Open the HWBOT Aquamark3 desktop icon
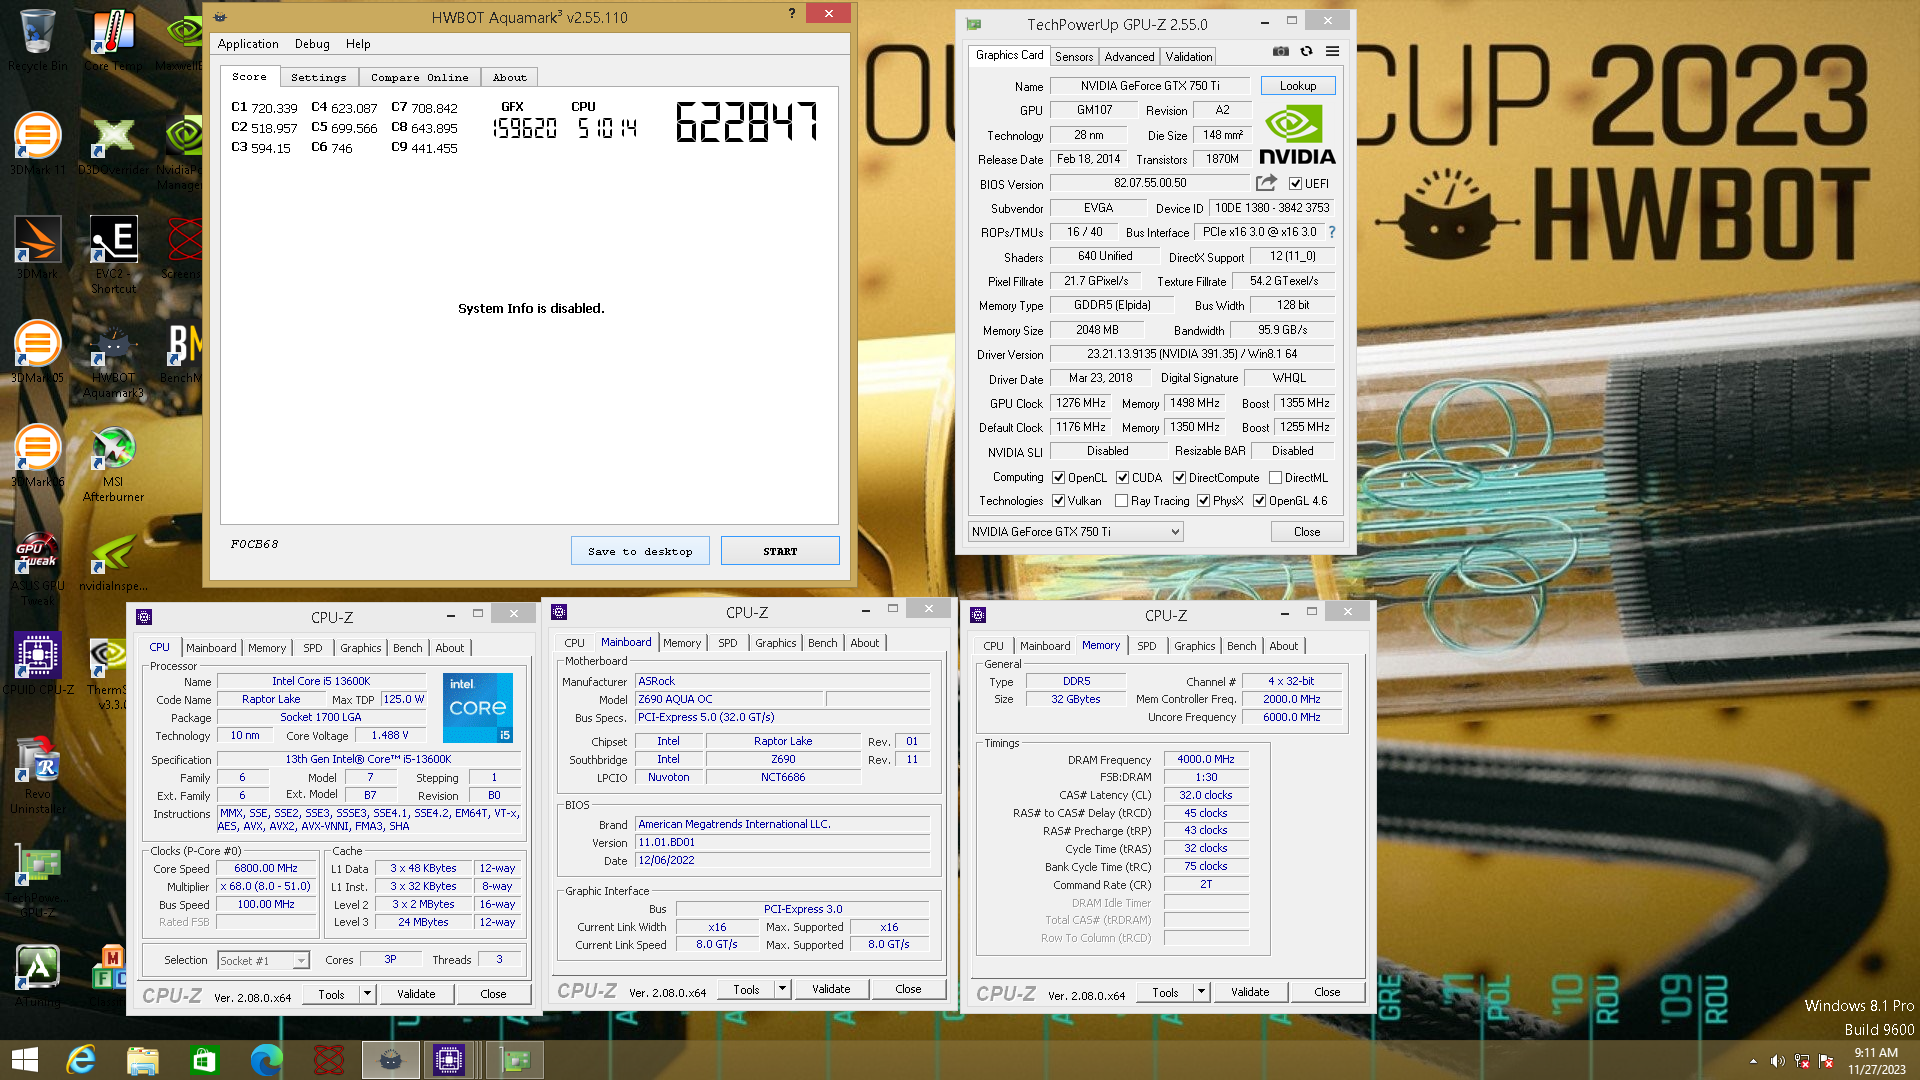1920x1080 pixels. (113, 360)
